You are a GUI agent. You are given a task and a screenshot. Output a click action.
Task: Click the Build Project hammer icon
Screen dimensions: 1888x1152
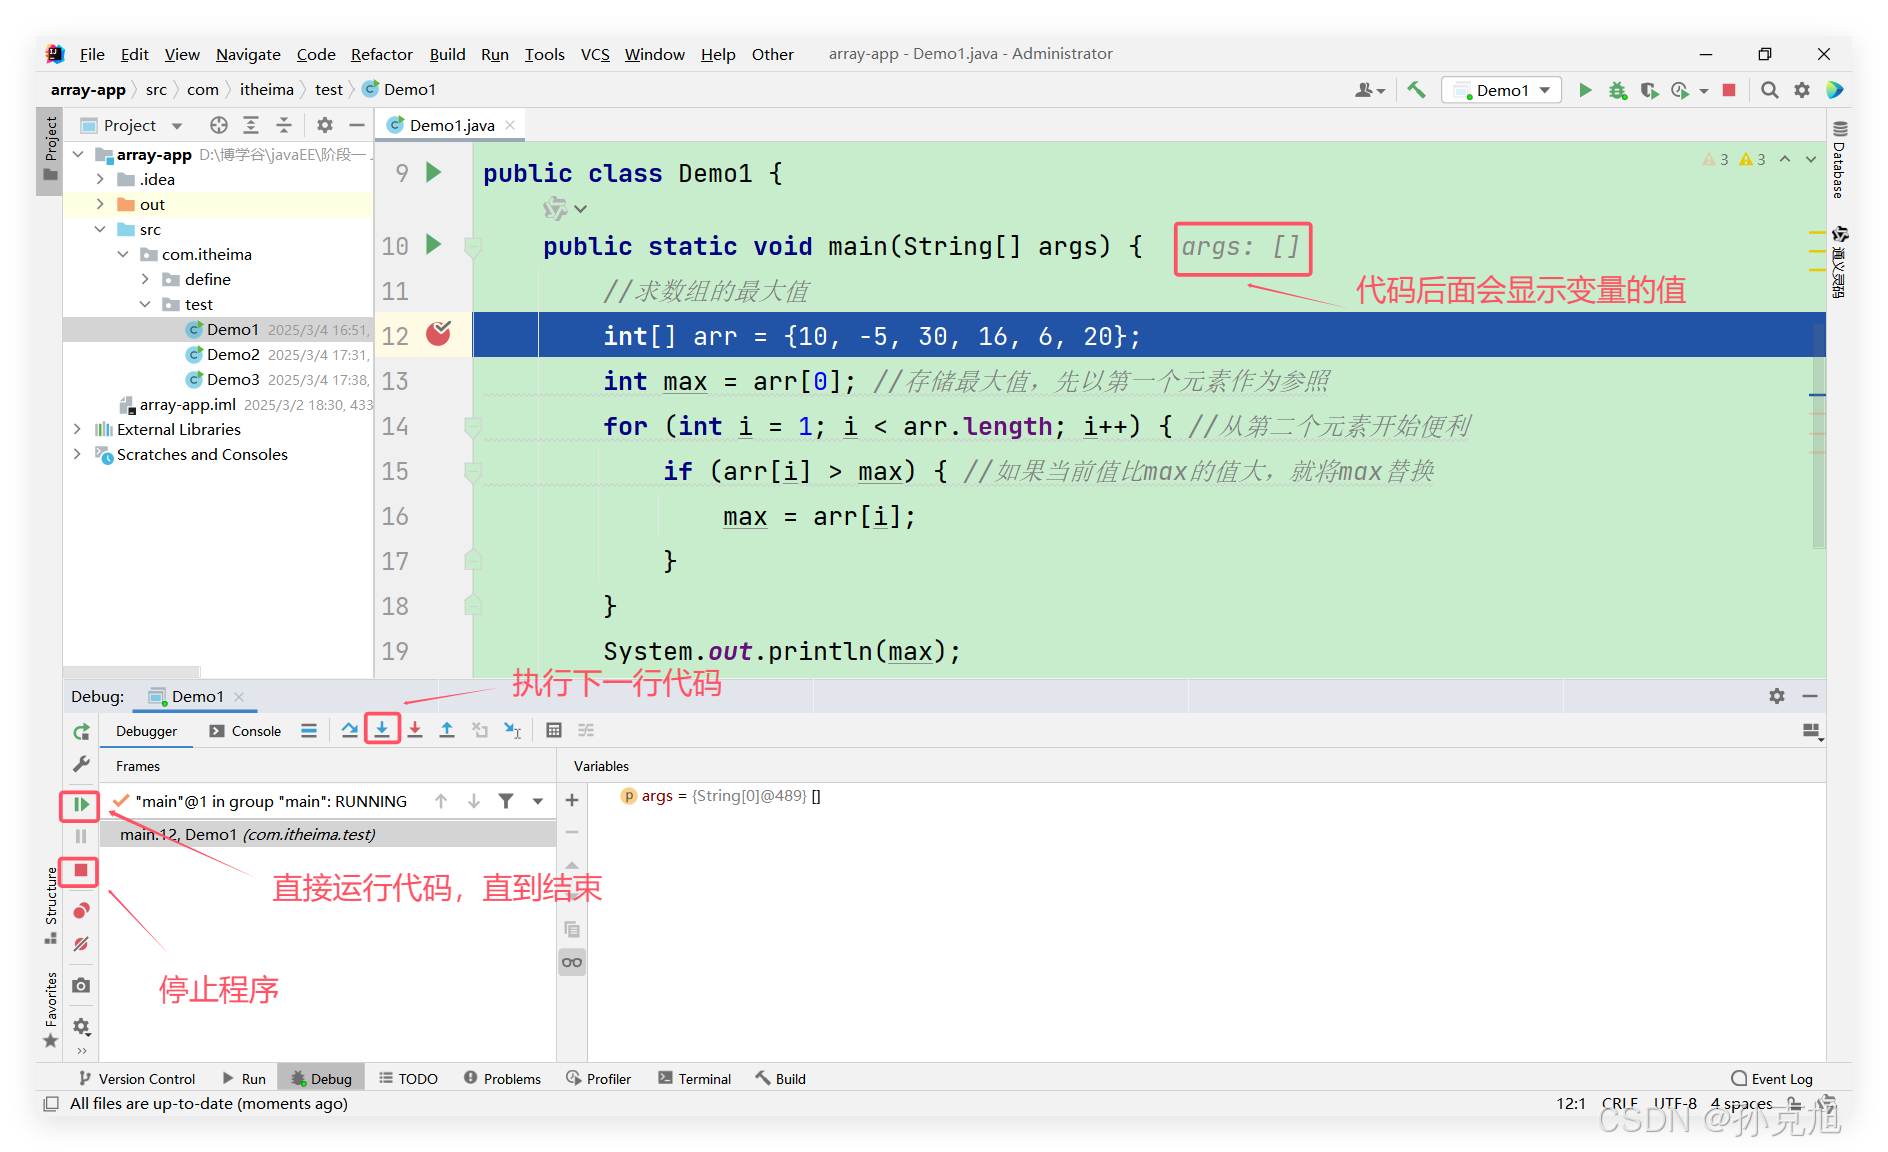click(1416, 90)
